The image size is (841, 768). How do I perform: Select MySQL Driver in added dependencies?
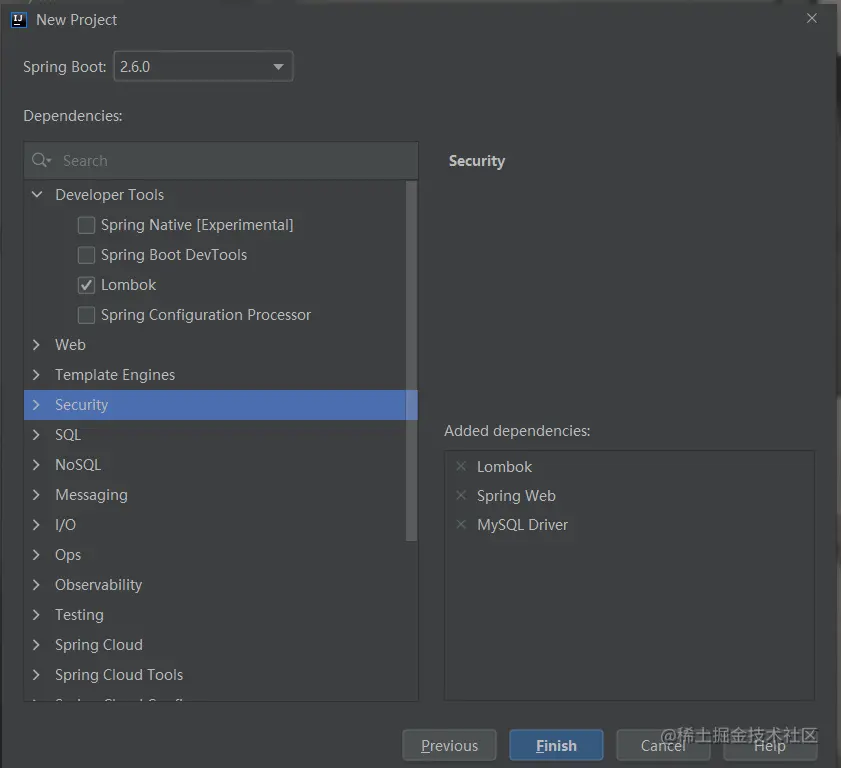(x=522, y=525)
